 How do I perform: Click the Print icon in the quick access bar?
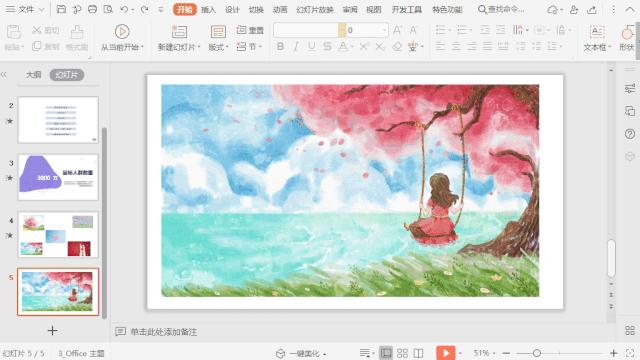93,9
